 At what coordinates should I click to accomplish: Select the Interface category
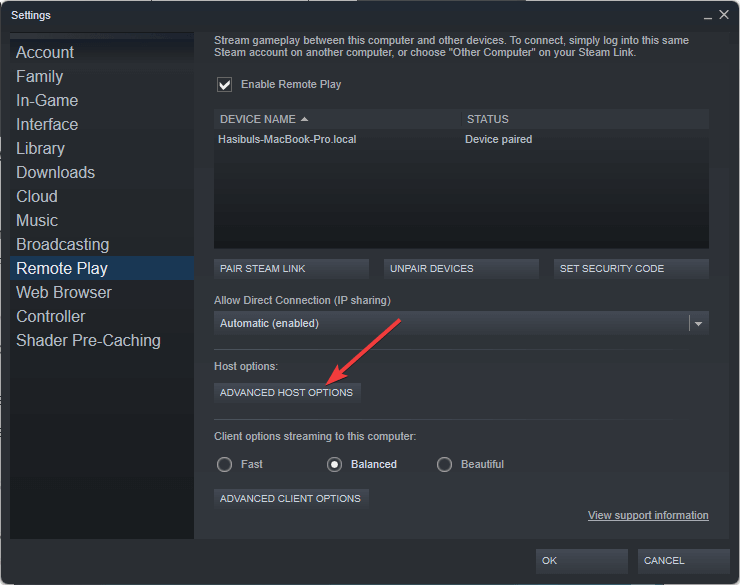[101, 125]
